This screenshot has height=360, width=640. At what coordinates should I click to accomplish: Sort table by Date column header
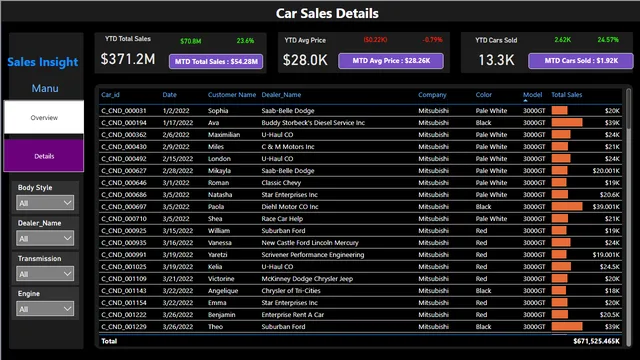[x=169, y=95]
